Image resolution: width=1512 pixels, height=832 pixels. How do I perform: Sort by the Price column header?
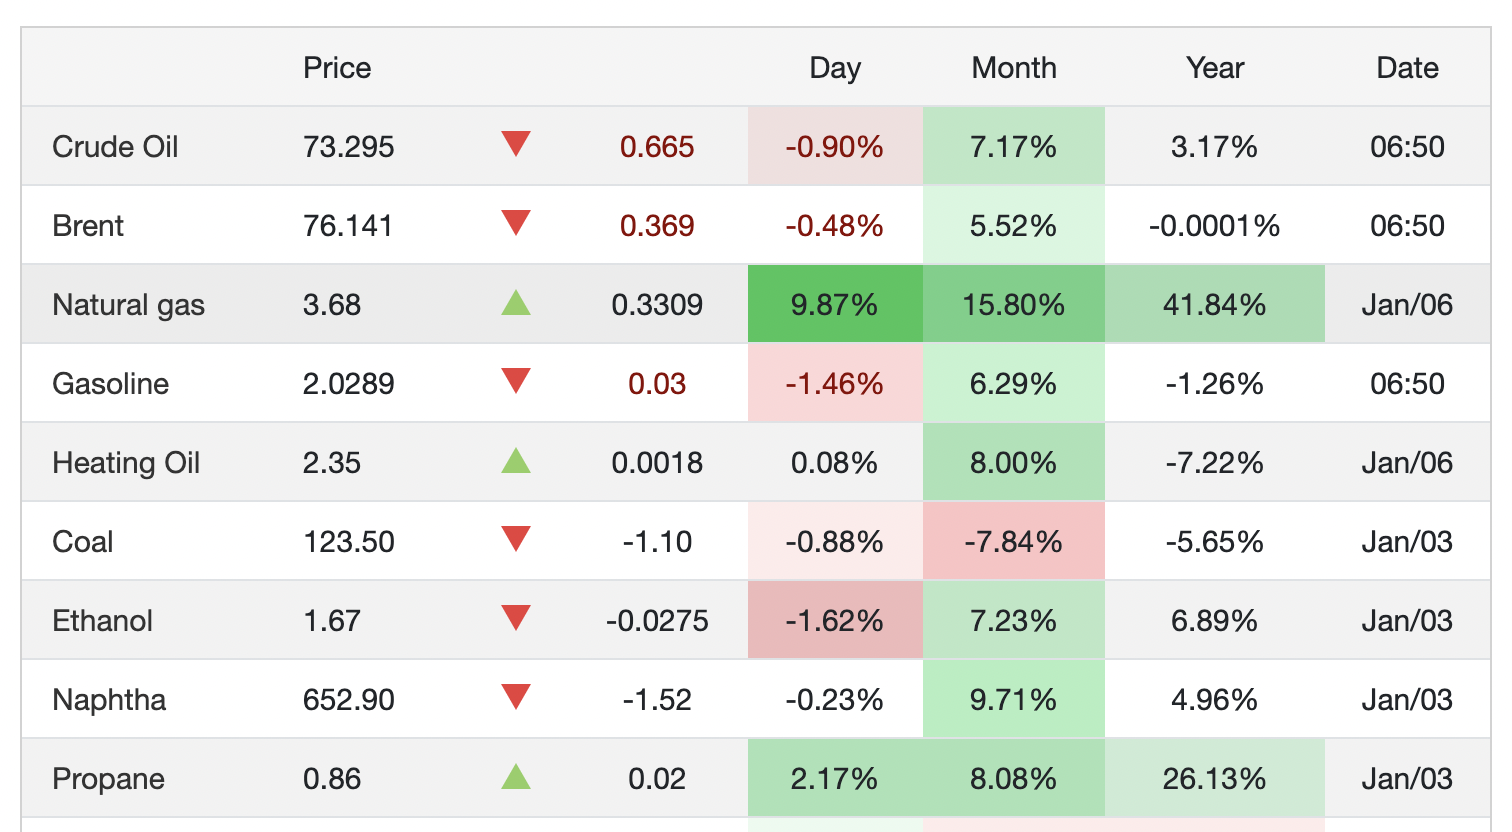tap(337, 68)
